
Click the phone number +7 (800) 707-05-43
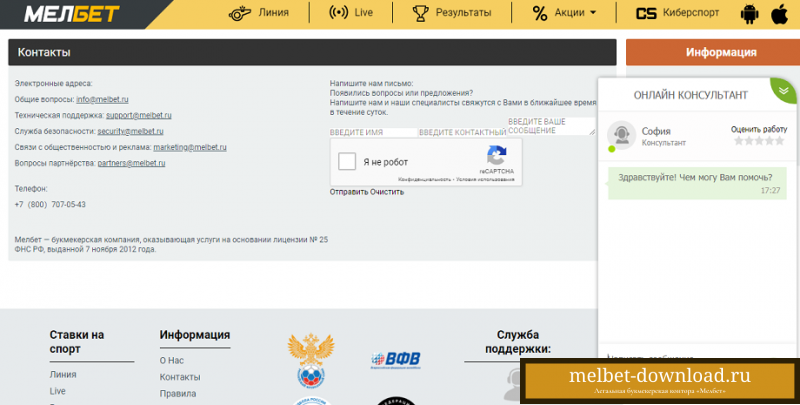pos(50,204)
